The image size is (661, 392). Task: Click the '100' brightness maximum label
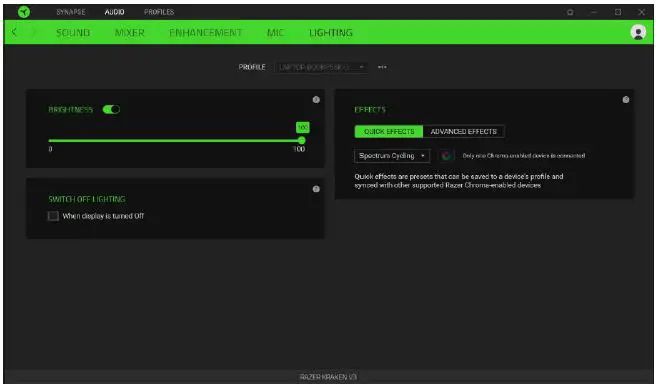tap(298, 149)
